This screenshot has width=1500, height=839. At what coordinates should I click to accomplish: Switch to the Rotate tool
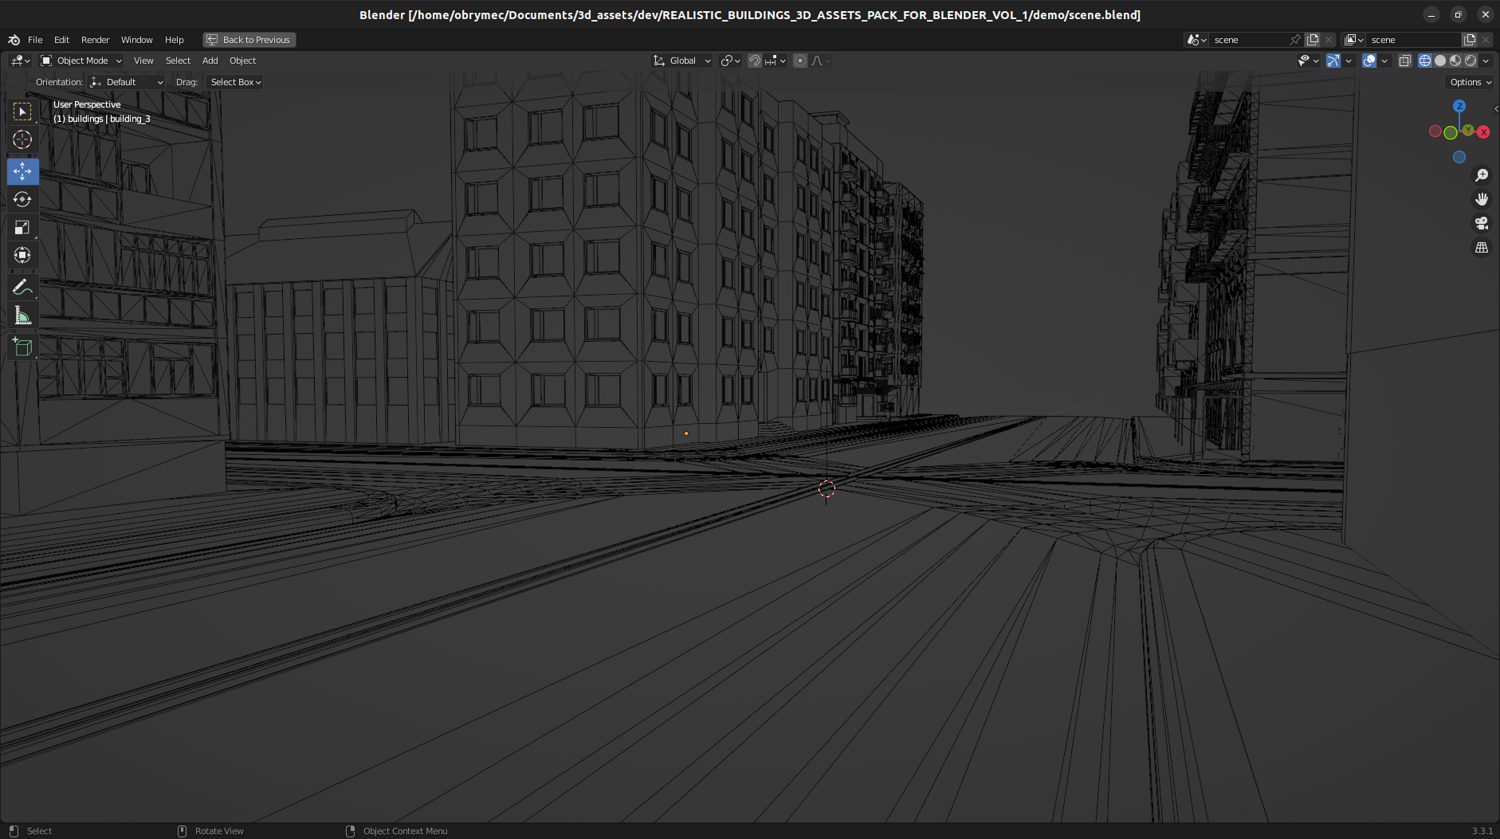pos(22,199)
